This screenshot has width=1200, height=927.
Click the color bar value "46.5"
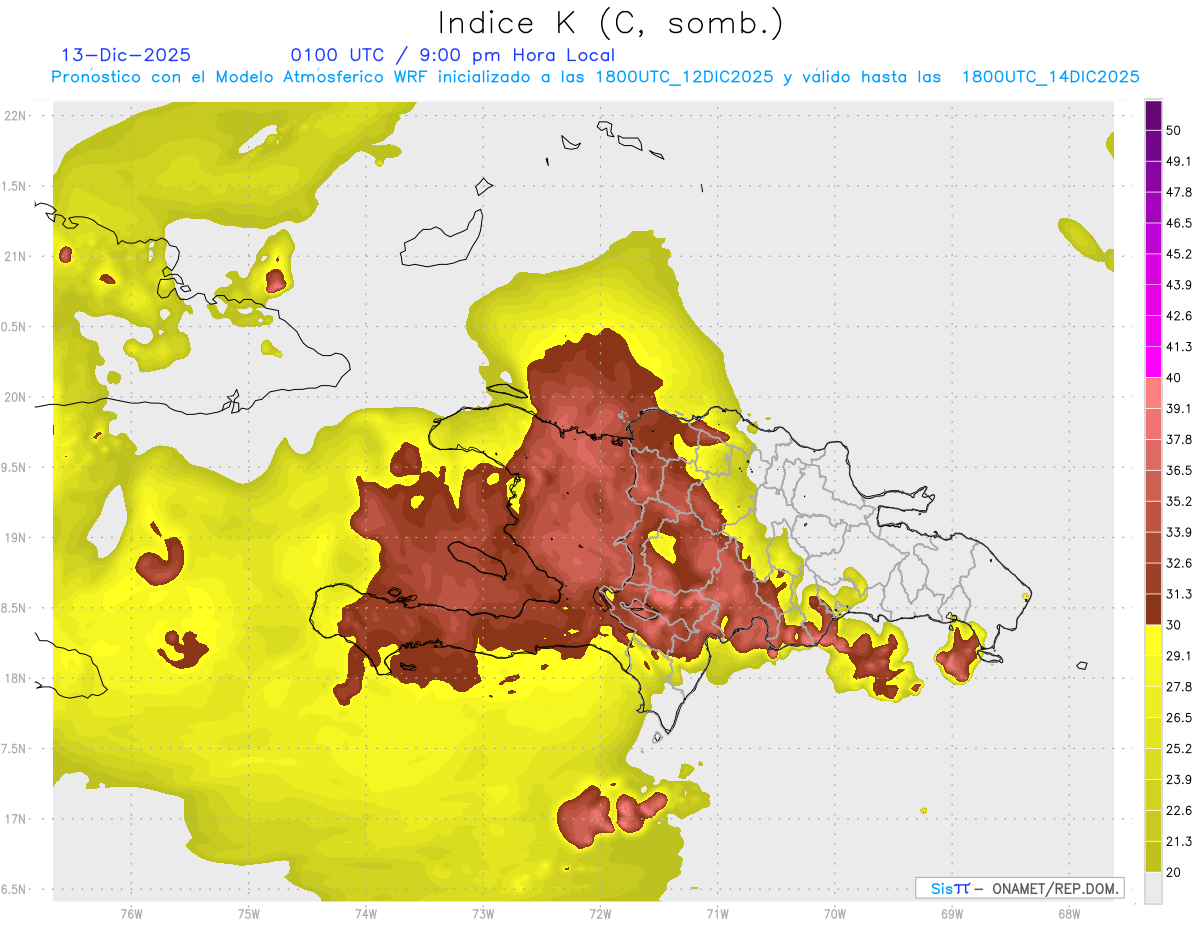tap(1179, 223)
